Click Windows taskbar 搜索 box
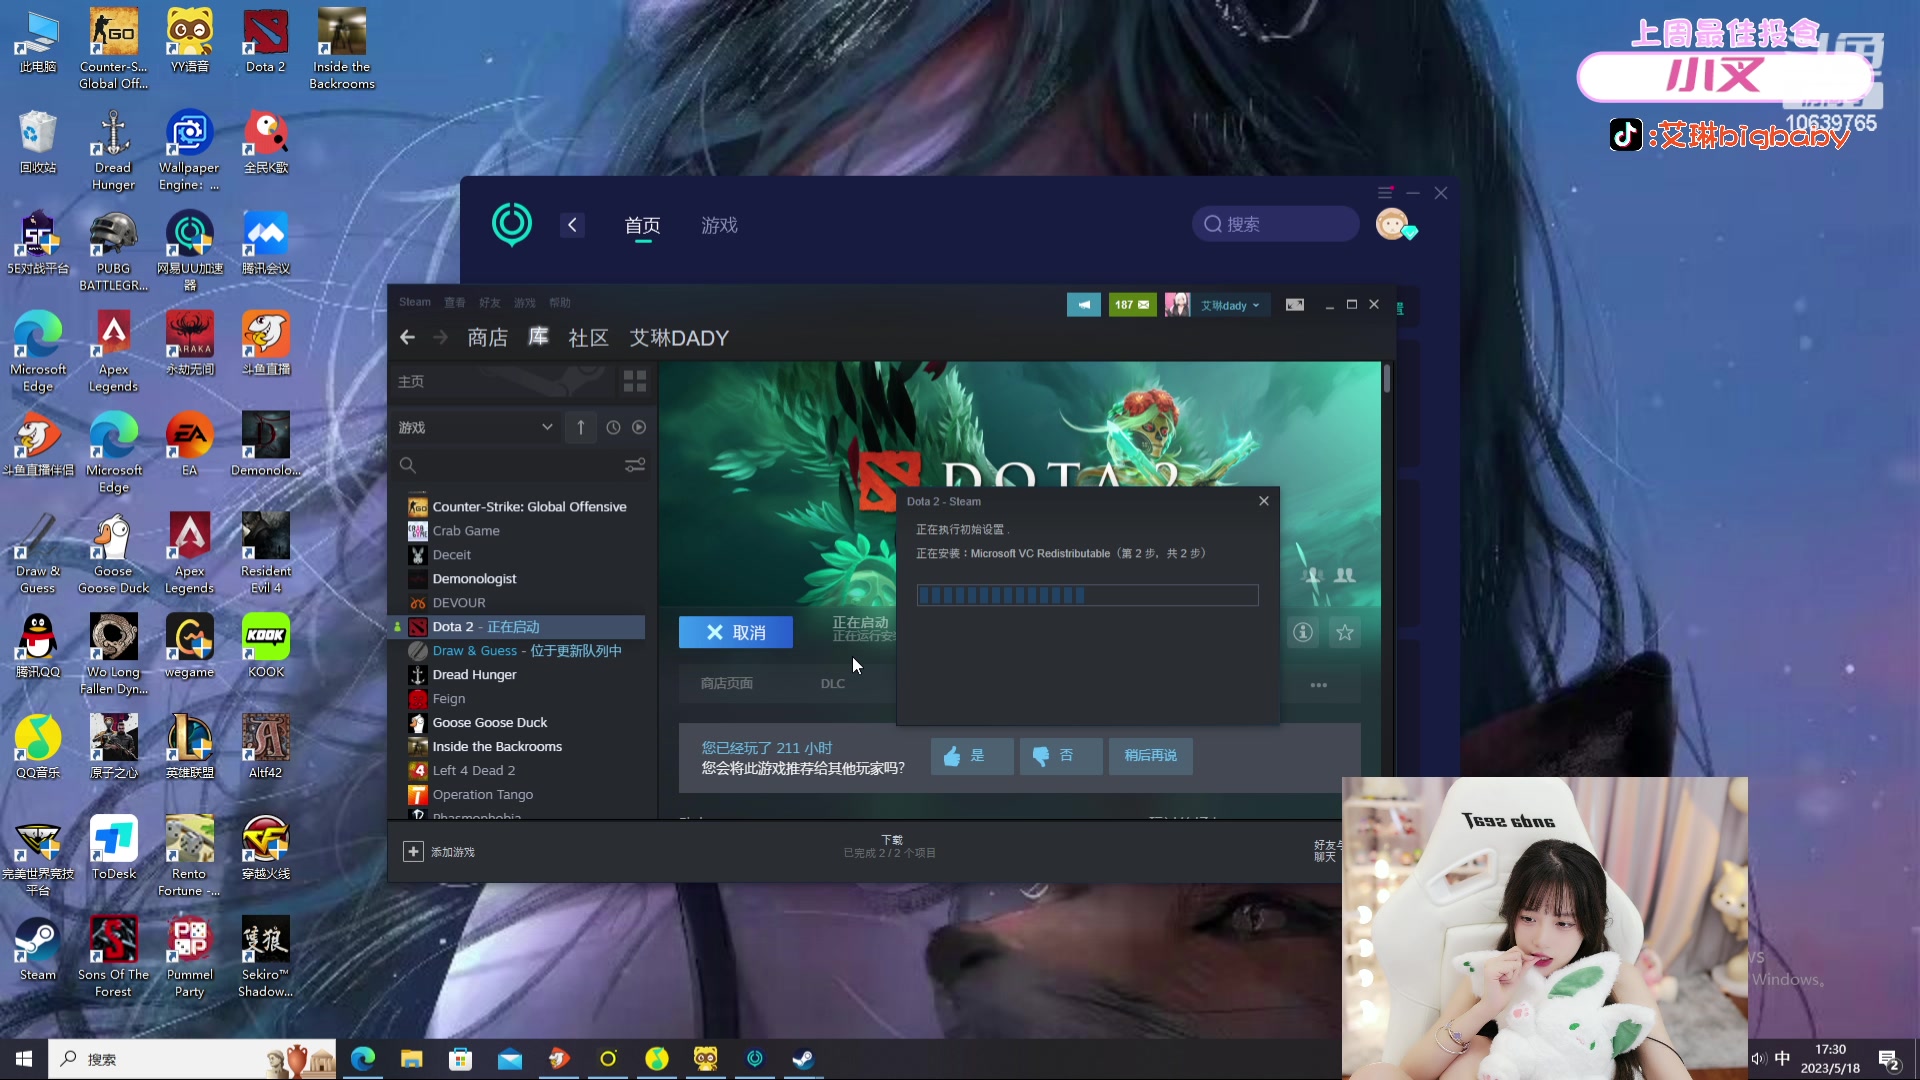 (192, 1059)
